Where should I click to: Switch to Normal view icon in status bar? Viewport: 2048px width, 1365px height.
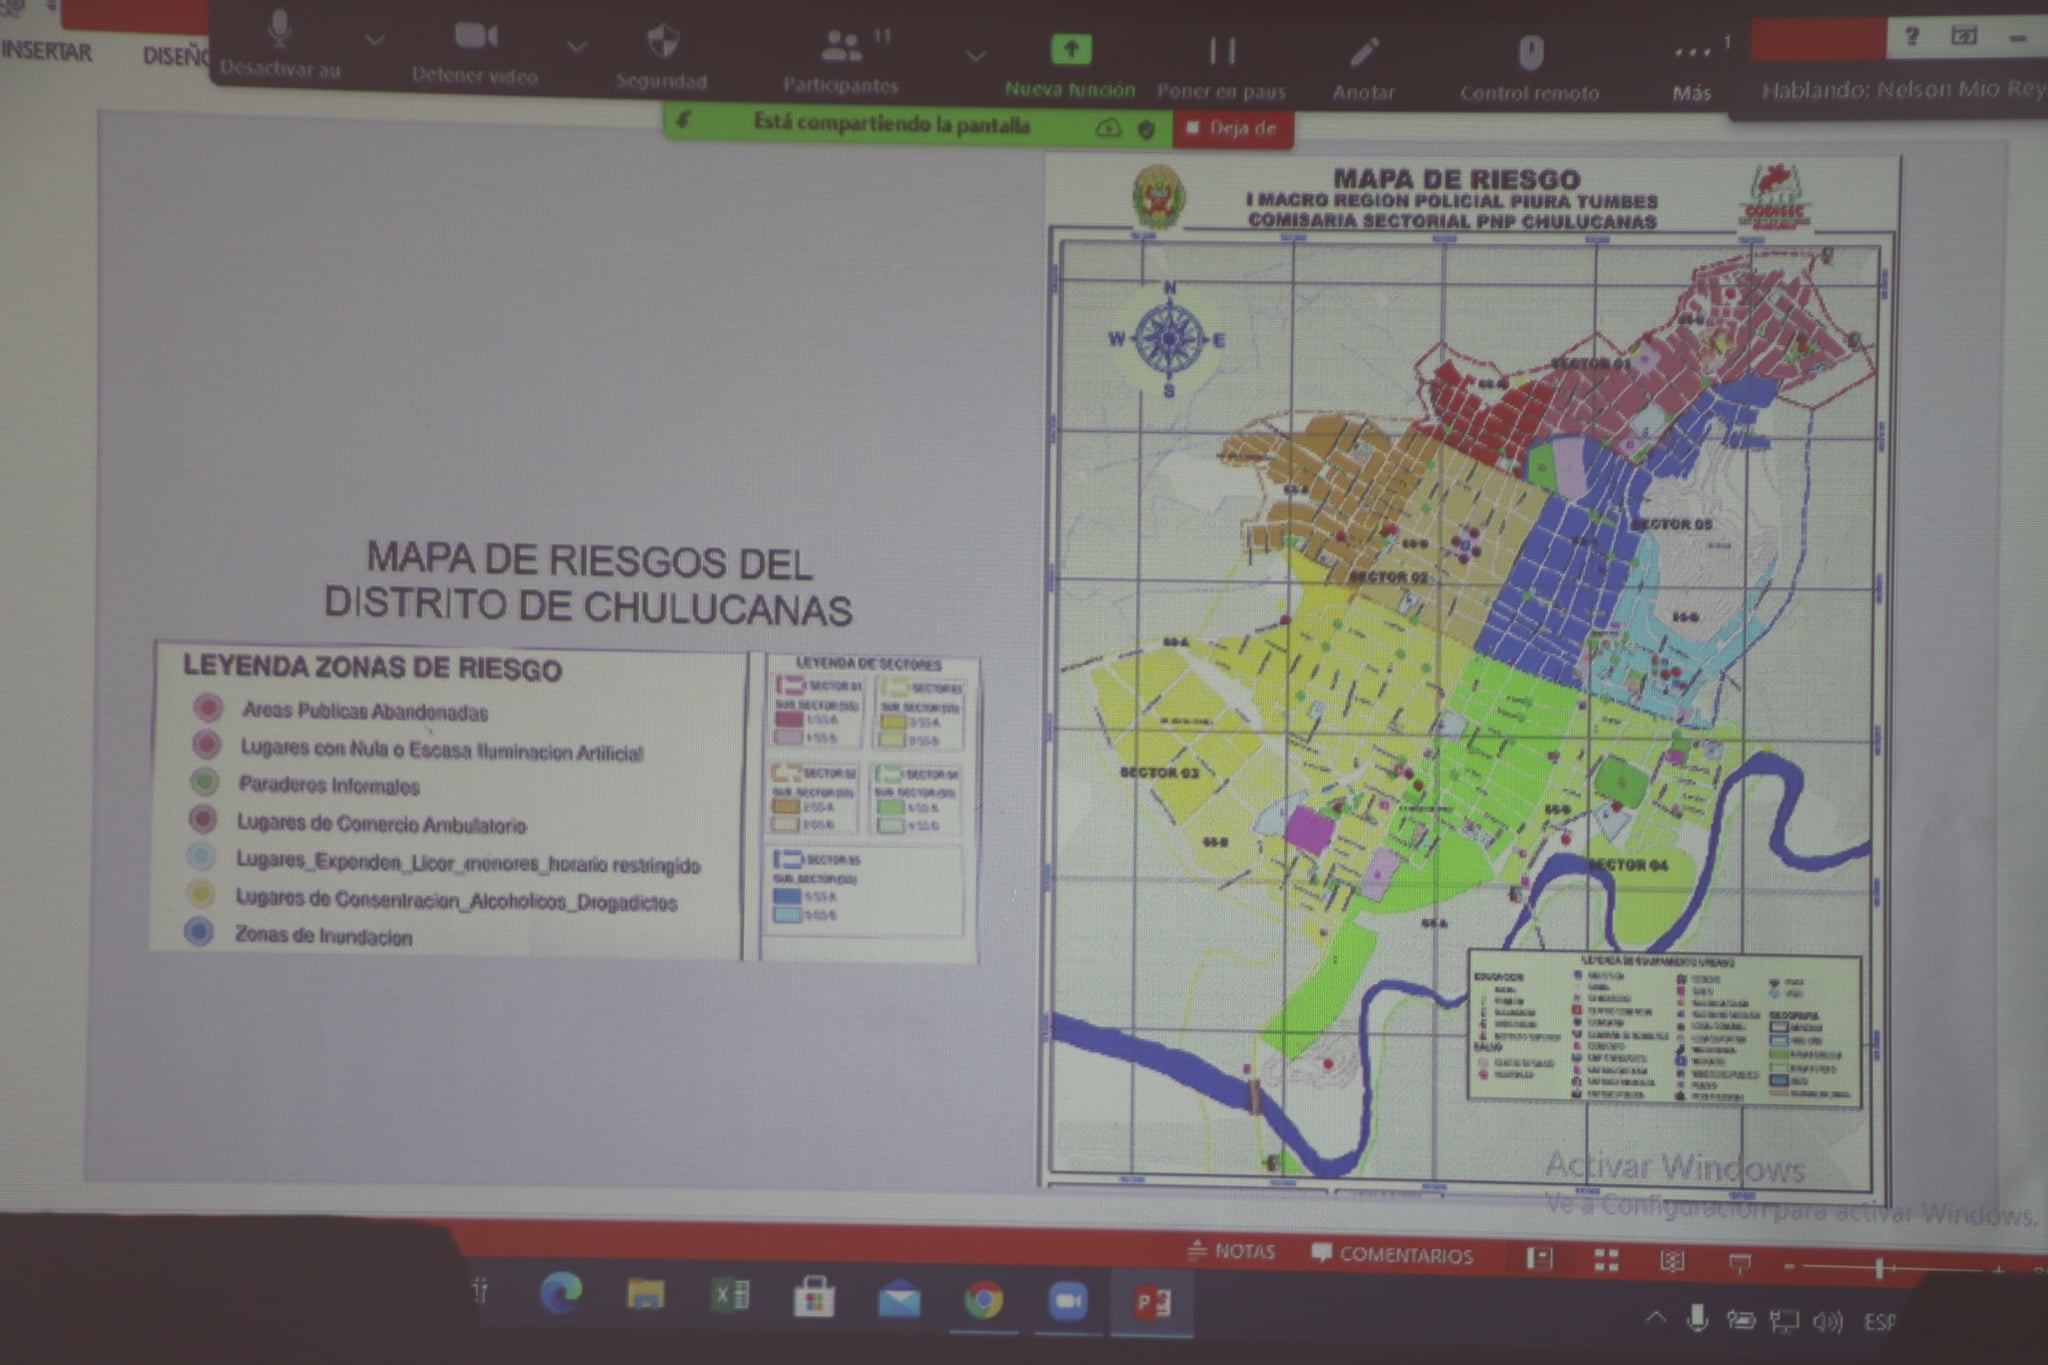1540,1258
